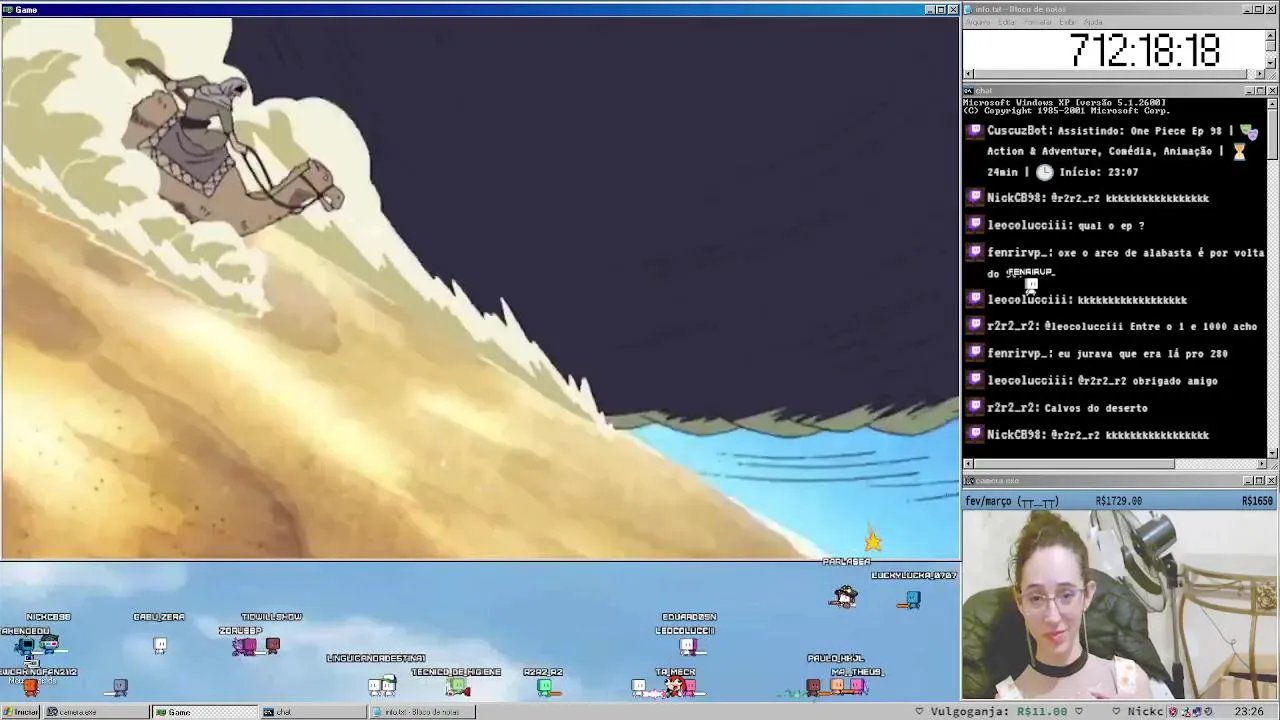This screenshot has height=720, width=1280.
Task: Click the ZORLB8P name label in game overlay
Action: [240, 631]
